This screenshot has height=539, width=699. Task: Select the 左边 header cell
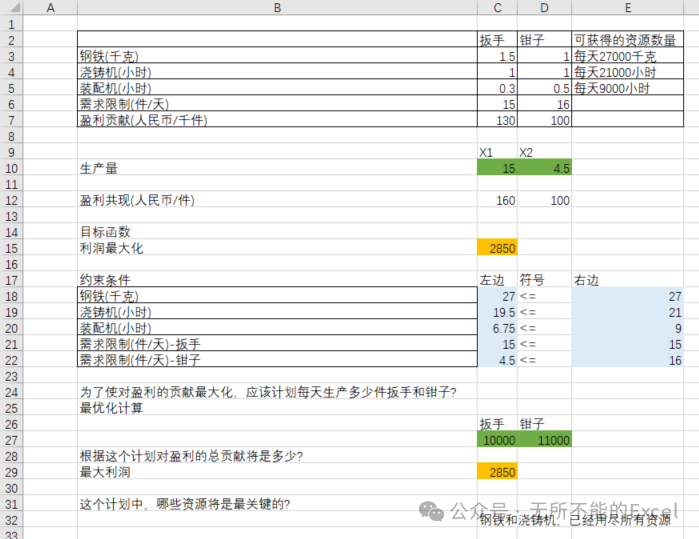pos(498,280)
